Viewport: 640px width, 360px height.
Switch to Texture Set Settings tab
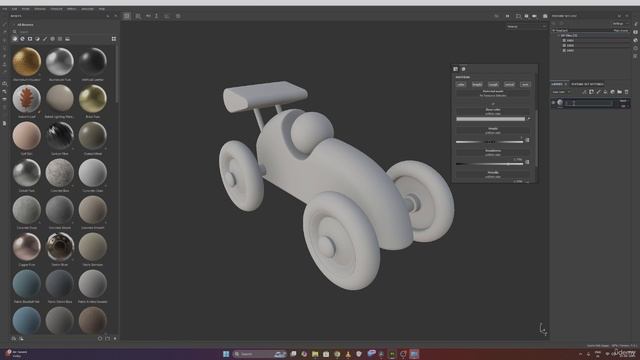(587, 84)
